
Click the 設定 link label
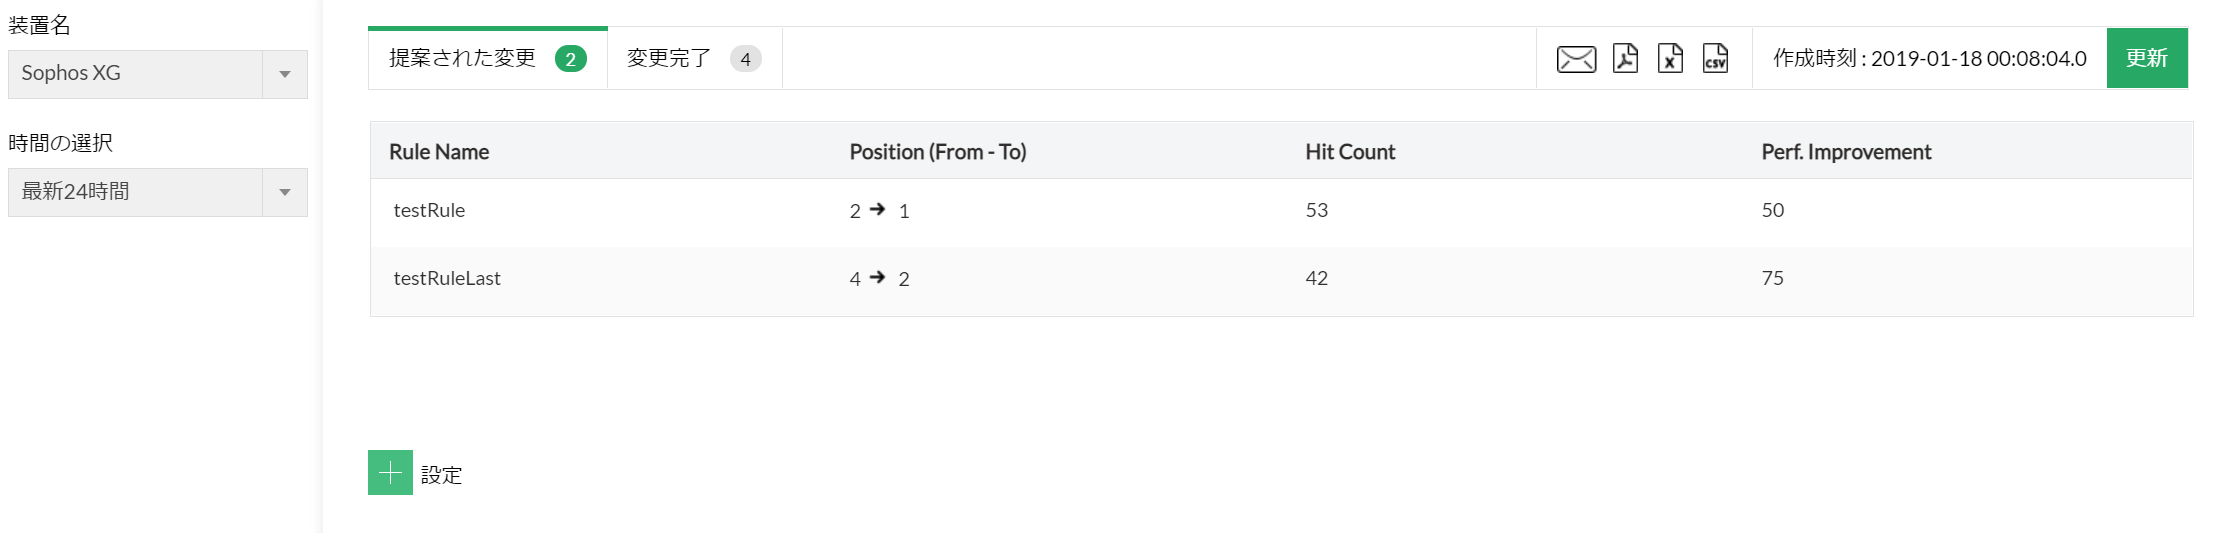pyautogui.click(x=441, y=475)
